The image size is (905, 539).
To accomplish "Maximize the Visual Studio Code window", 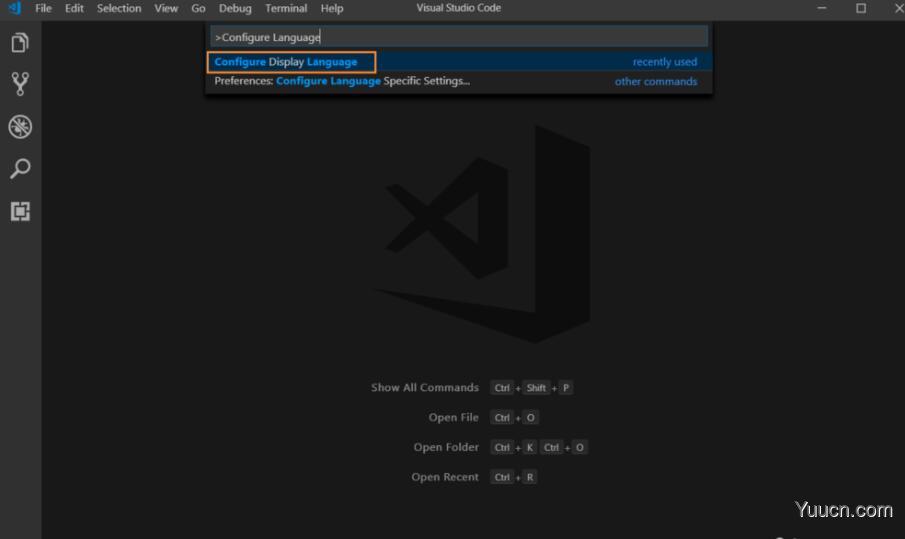I will tap(861, 8).
